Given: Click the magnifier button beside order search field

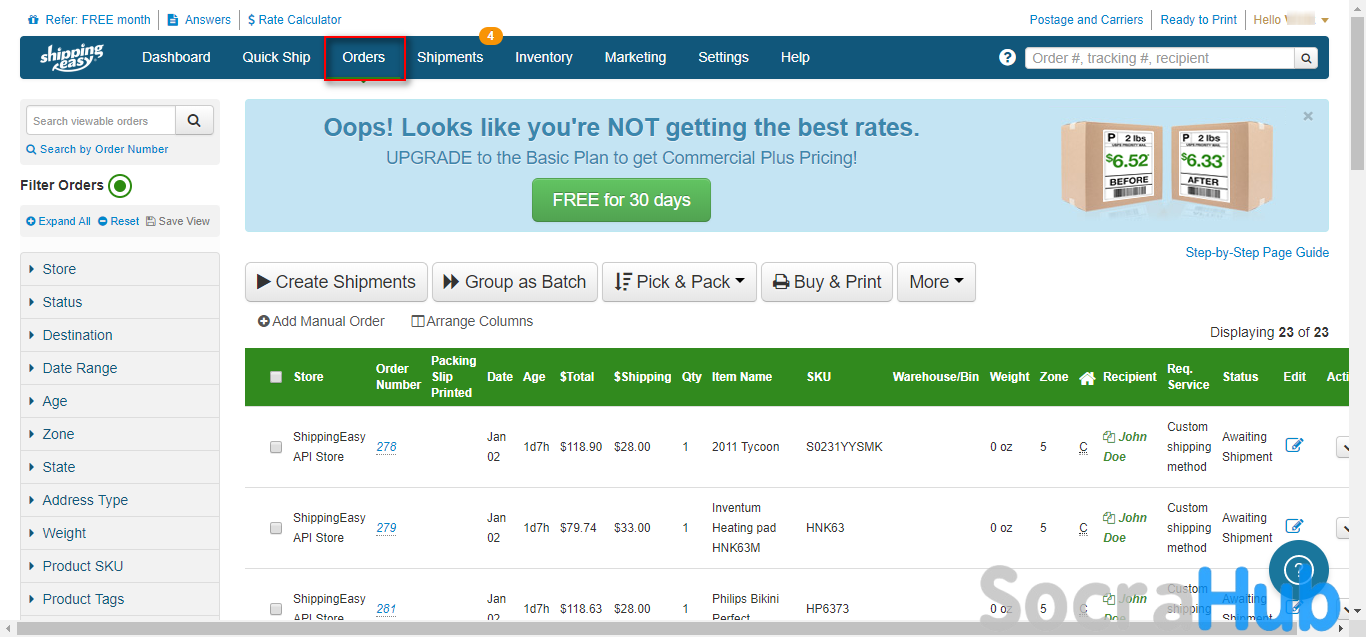Looking at the screenshot, I should pyautogui.click(x=1306, y=58).
